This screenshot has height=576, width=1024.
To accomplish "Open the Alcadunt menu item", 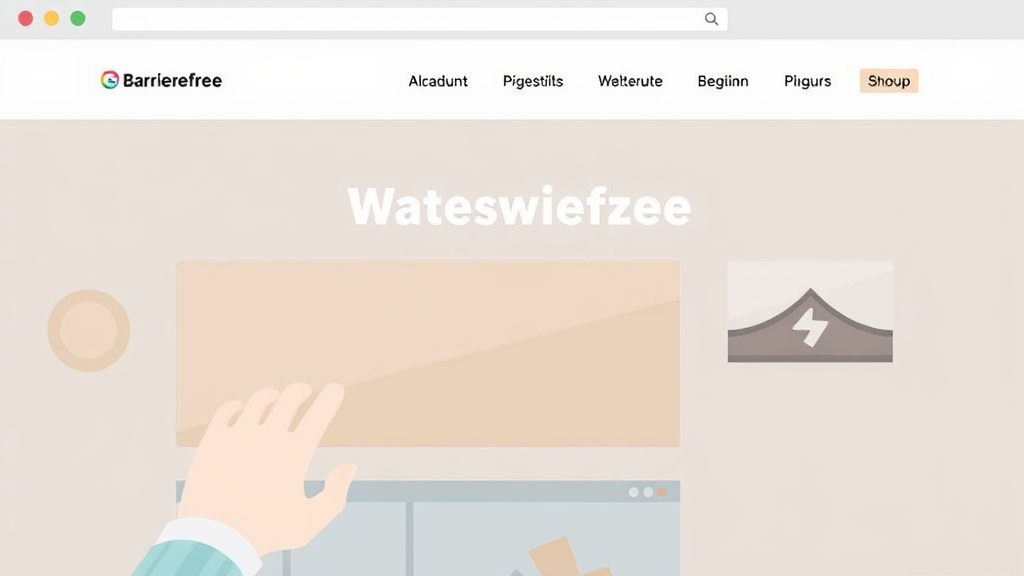I will 438,81.
